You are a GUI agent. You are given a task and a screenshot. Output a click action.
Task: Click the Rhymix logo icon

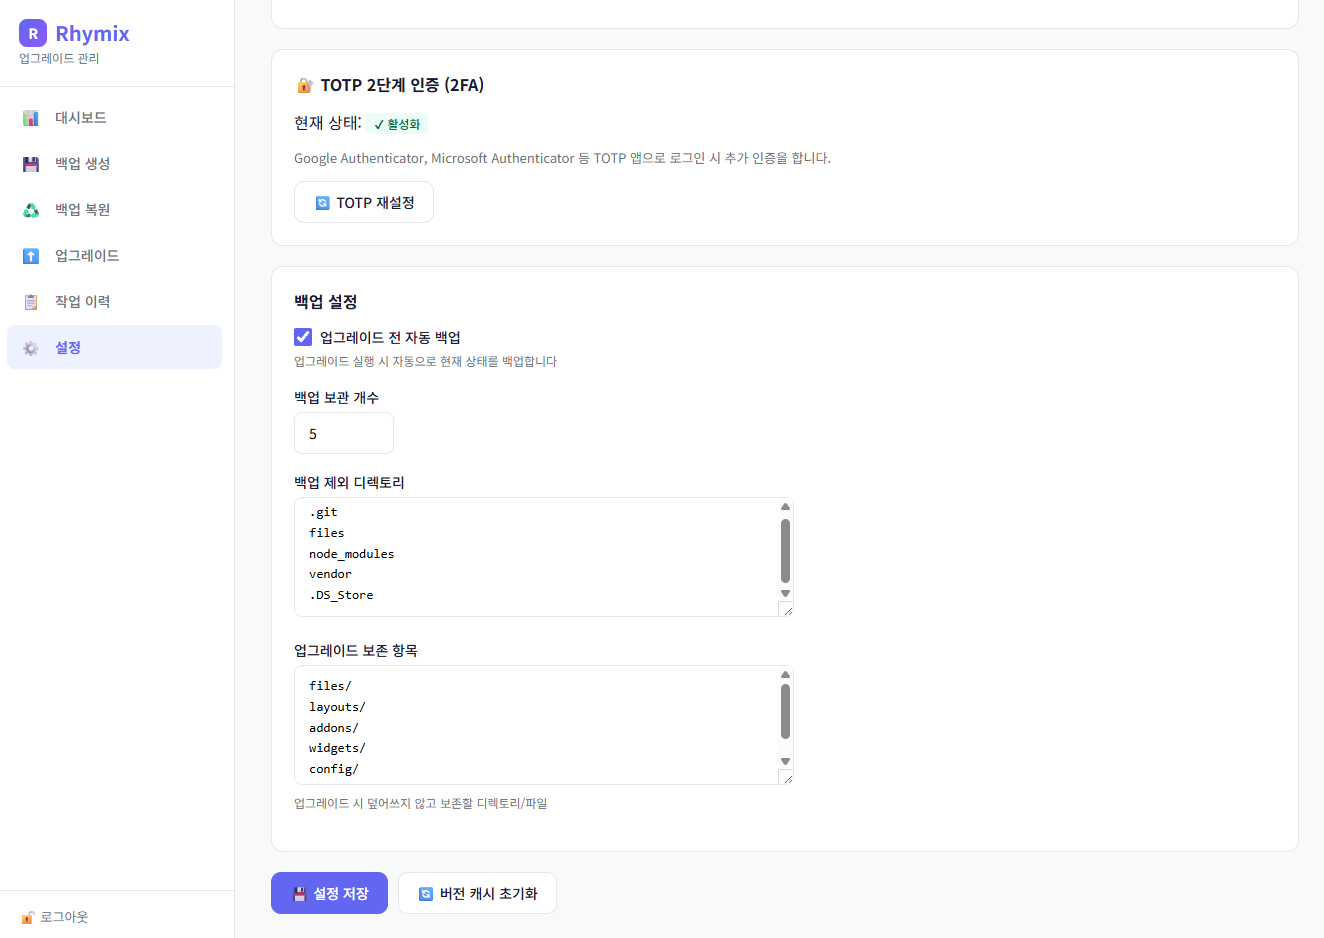click(x=33, y=33)
